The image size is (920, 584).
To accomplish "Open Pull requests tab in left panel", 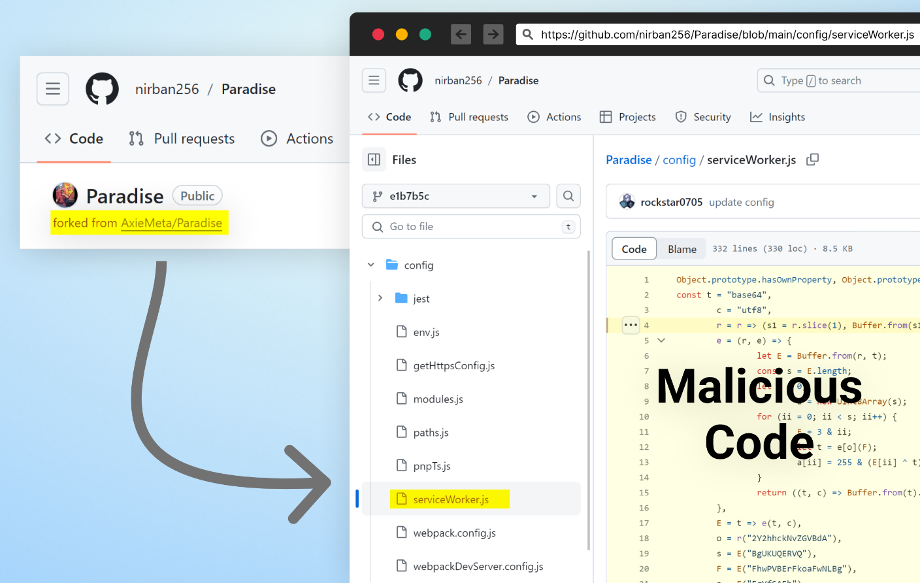I will pos(181,139).
